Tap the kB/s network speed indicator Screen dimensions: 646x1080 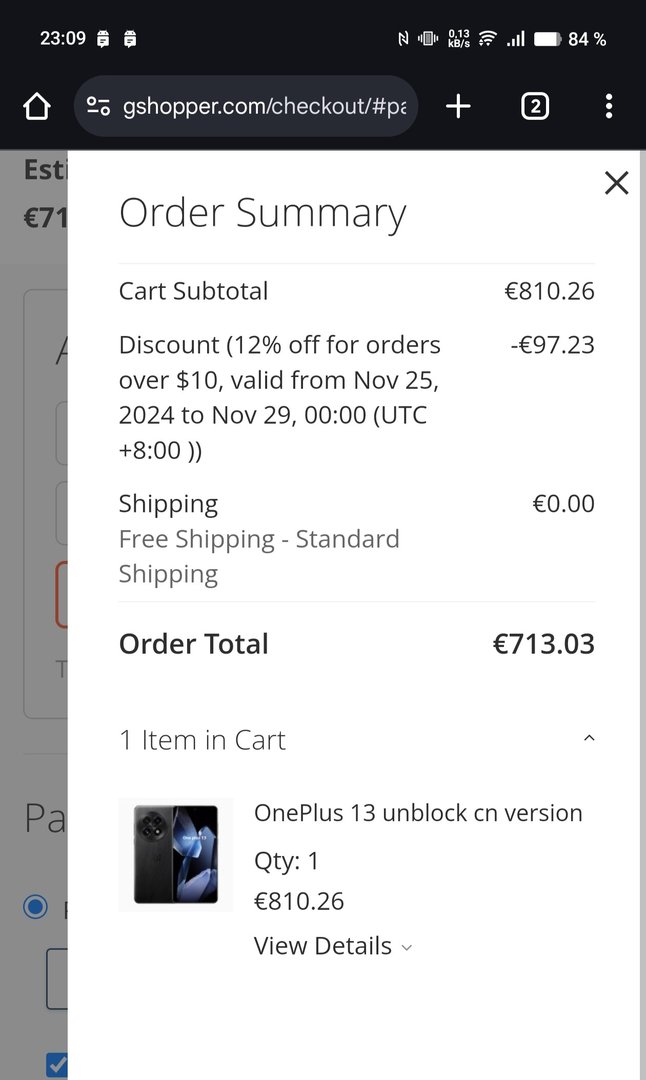click(459, 39)
